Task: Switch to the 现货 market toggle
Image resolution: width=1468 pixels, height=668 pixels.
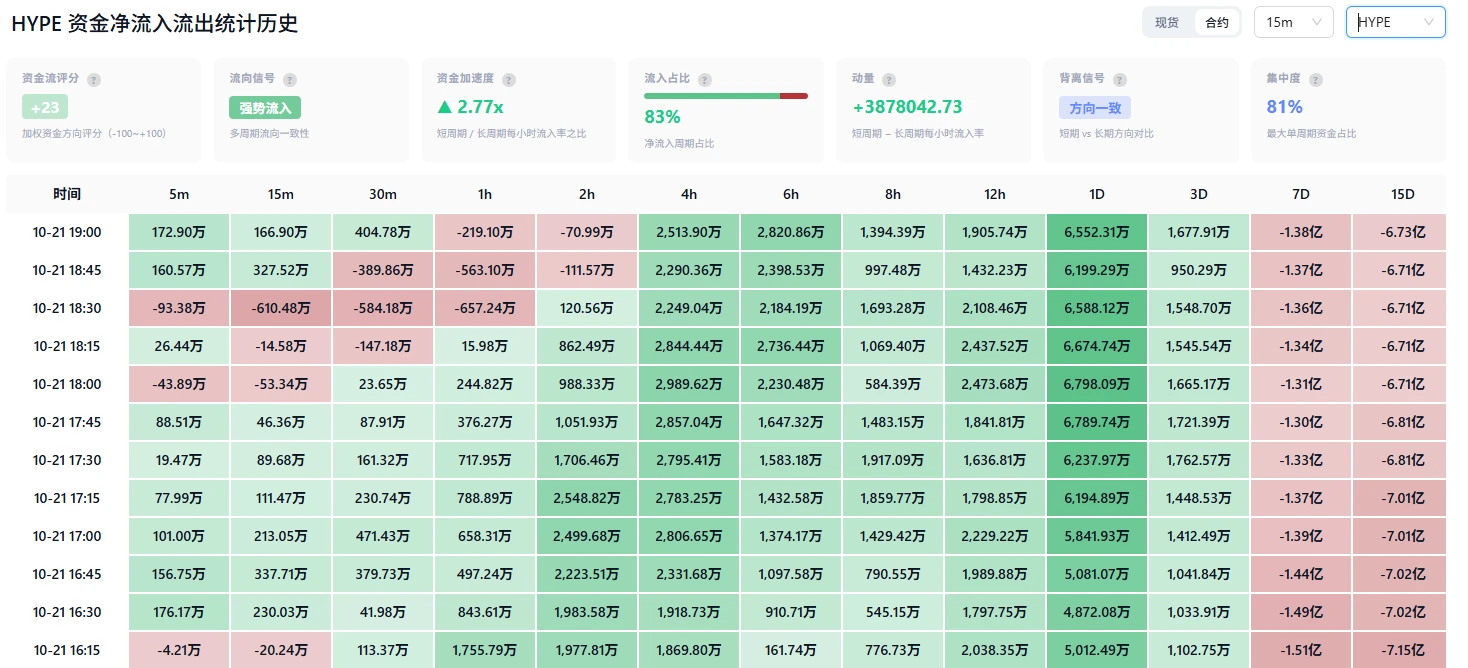Action: [1167, 22]
